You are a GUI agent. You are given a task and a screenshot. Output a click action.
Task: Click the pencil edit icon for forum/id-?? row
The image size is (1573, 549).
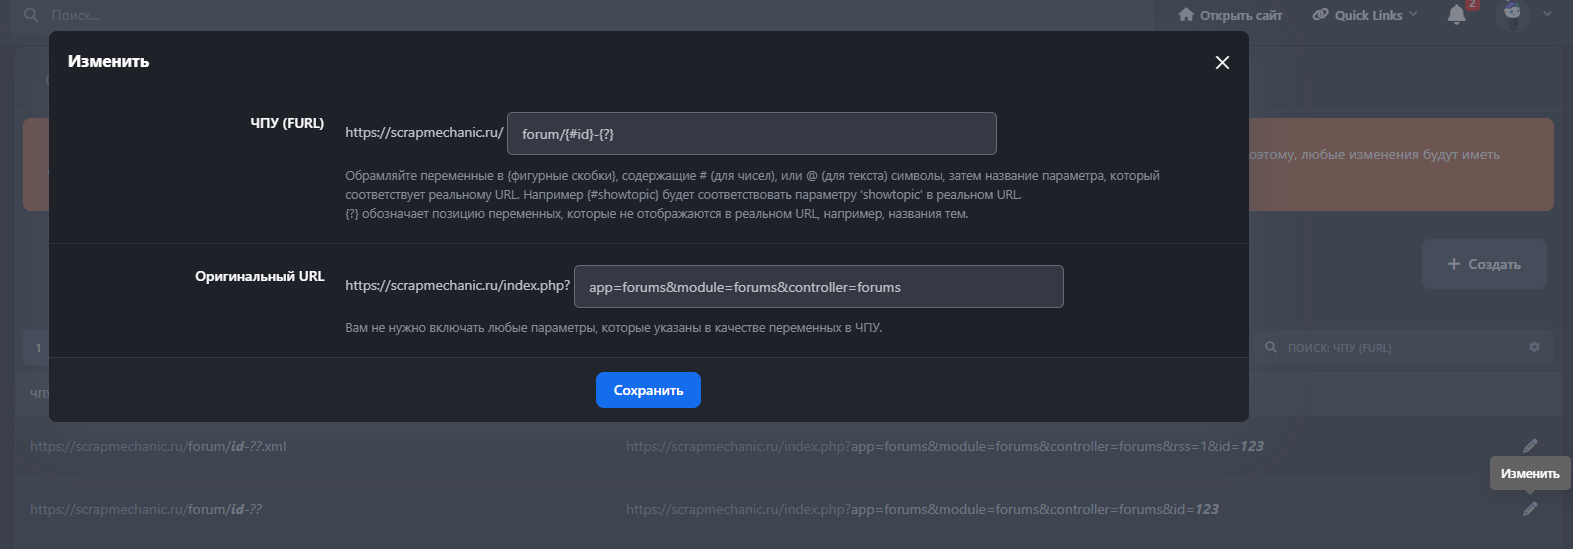pos(1530,509)
